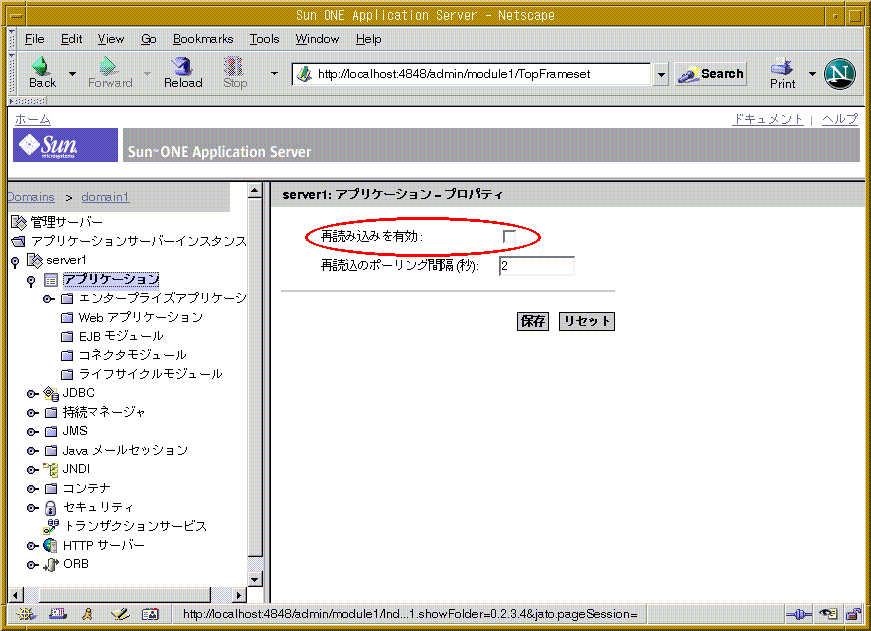Click the セキュリティ padlock icon
871x631 pixels.
point(51,508)
